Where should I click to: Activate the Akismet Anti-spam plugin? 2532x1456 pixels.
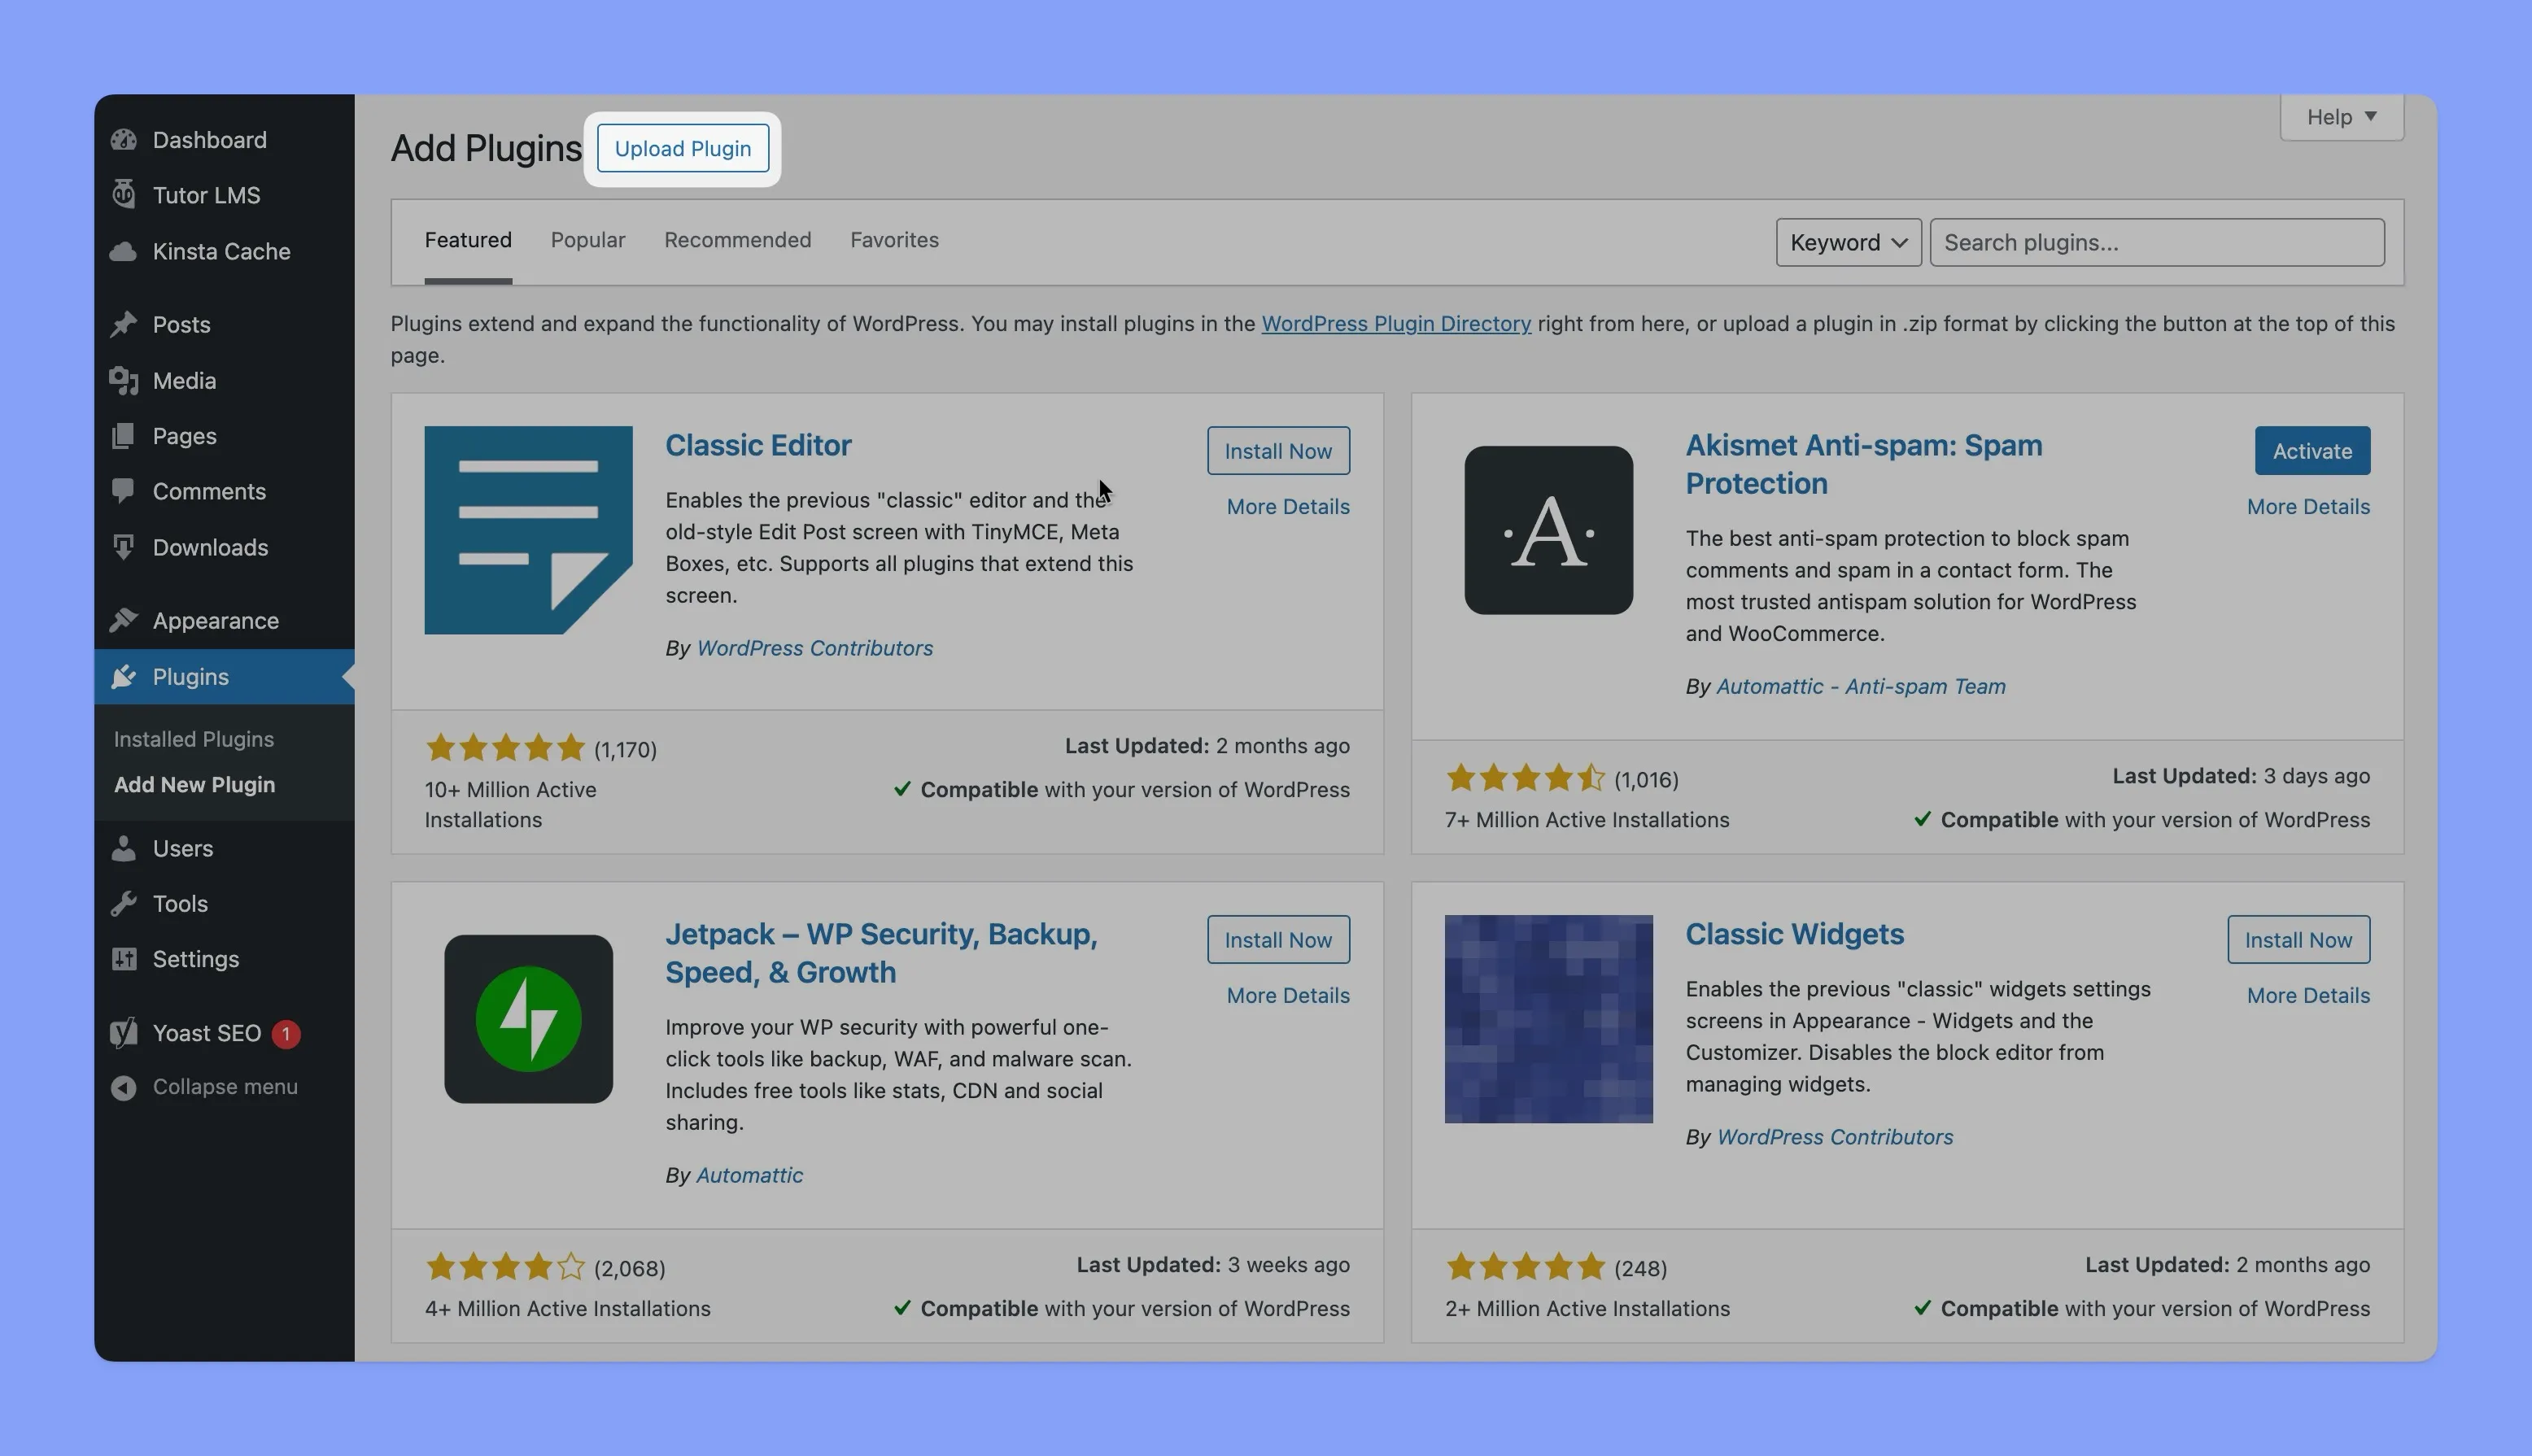tap(2312, 449)
